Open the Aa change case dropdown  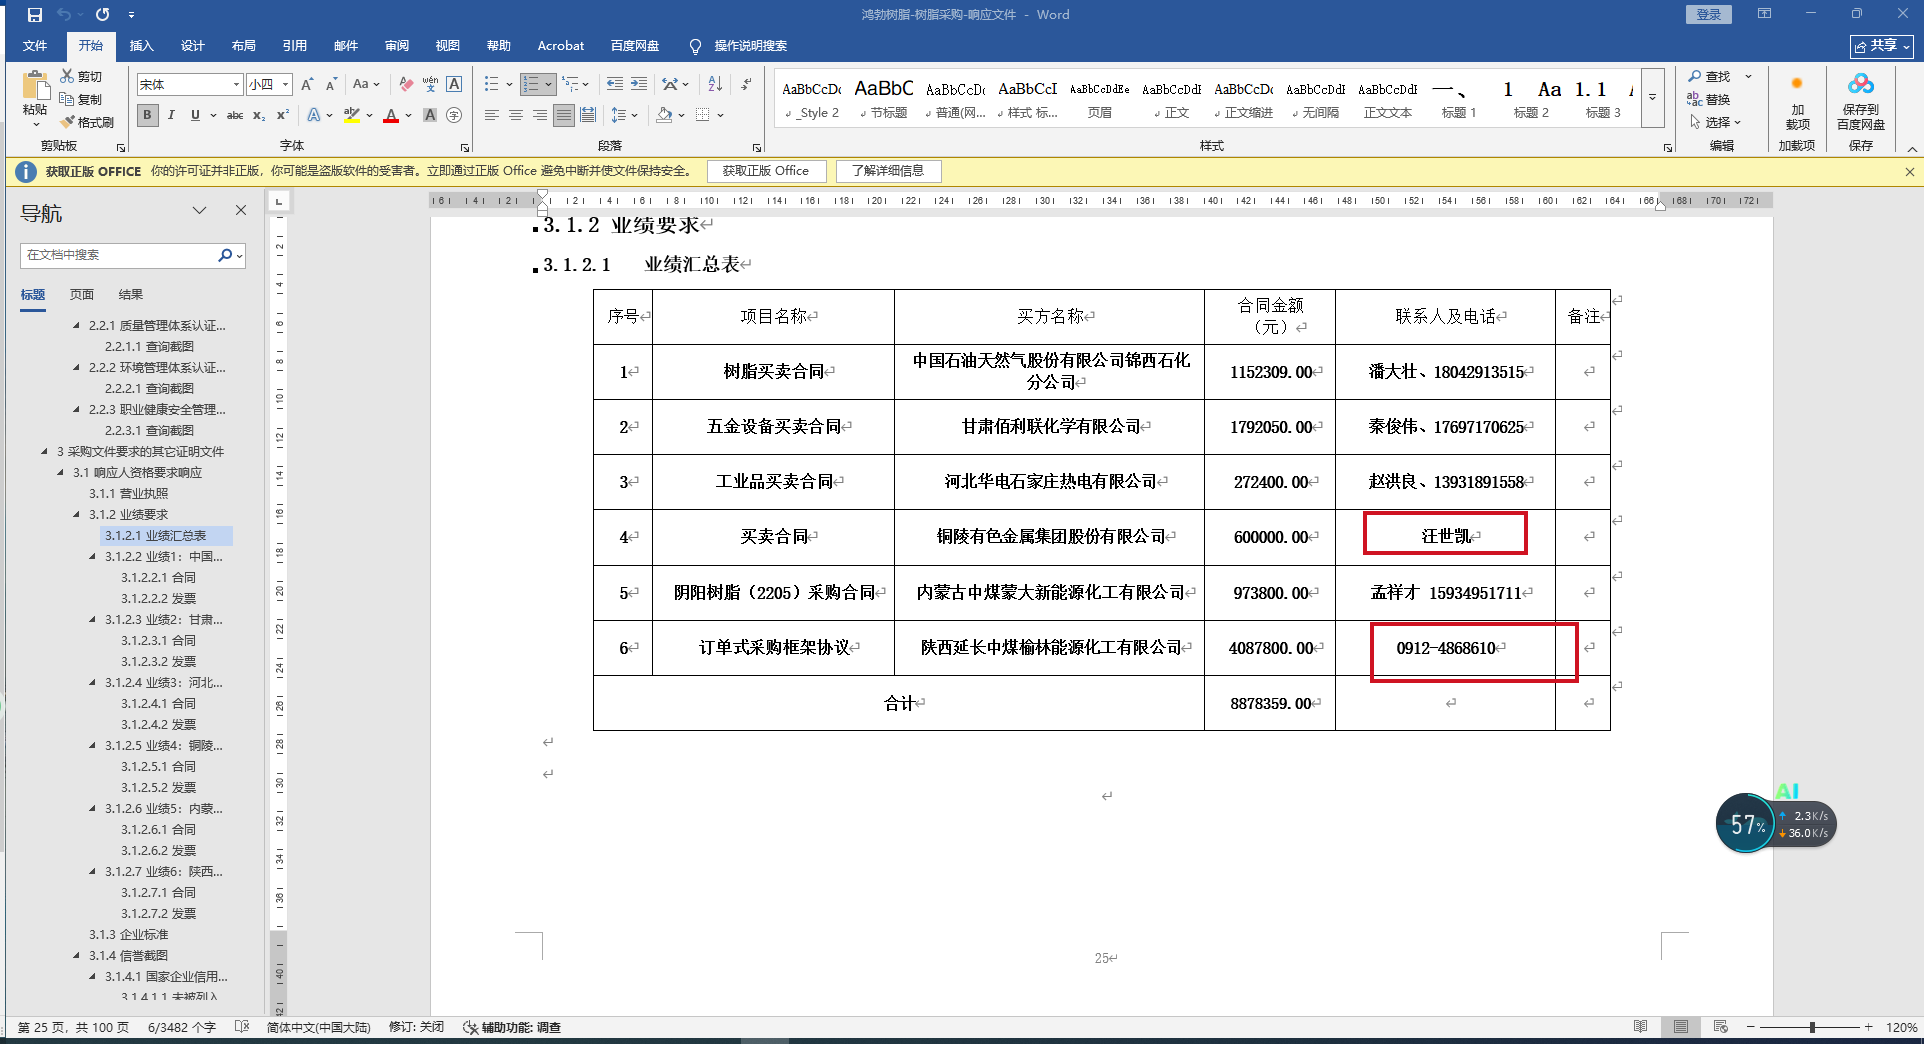point(366,85)
